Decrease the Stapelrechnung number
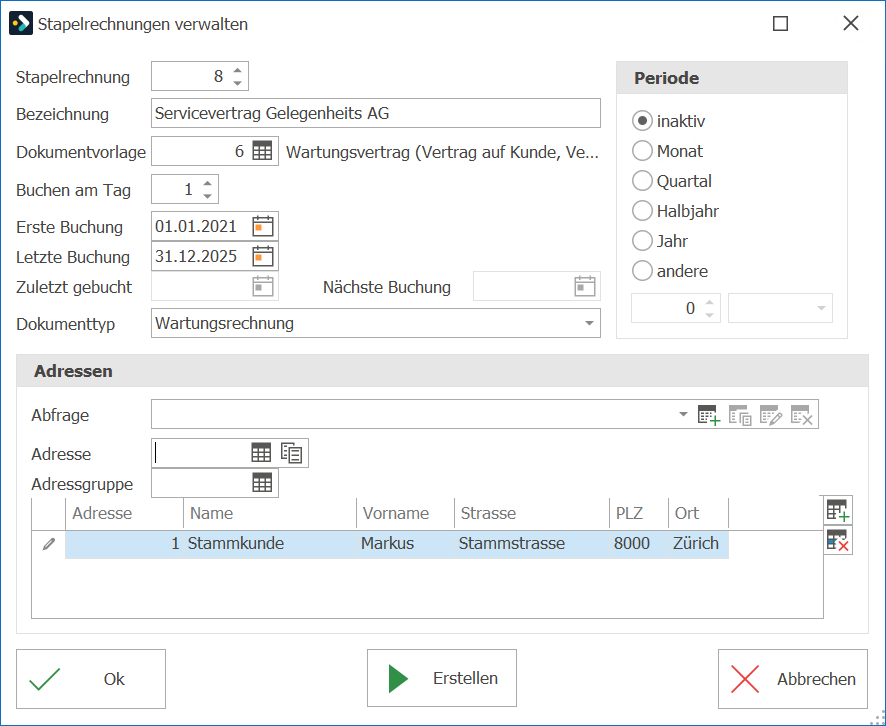 coord(237,82)
